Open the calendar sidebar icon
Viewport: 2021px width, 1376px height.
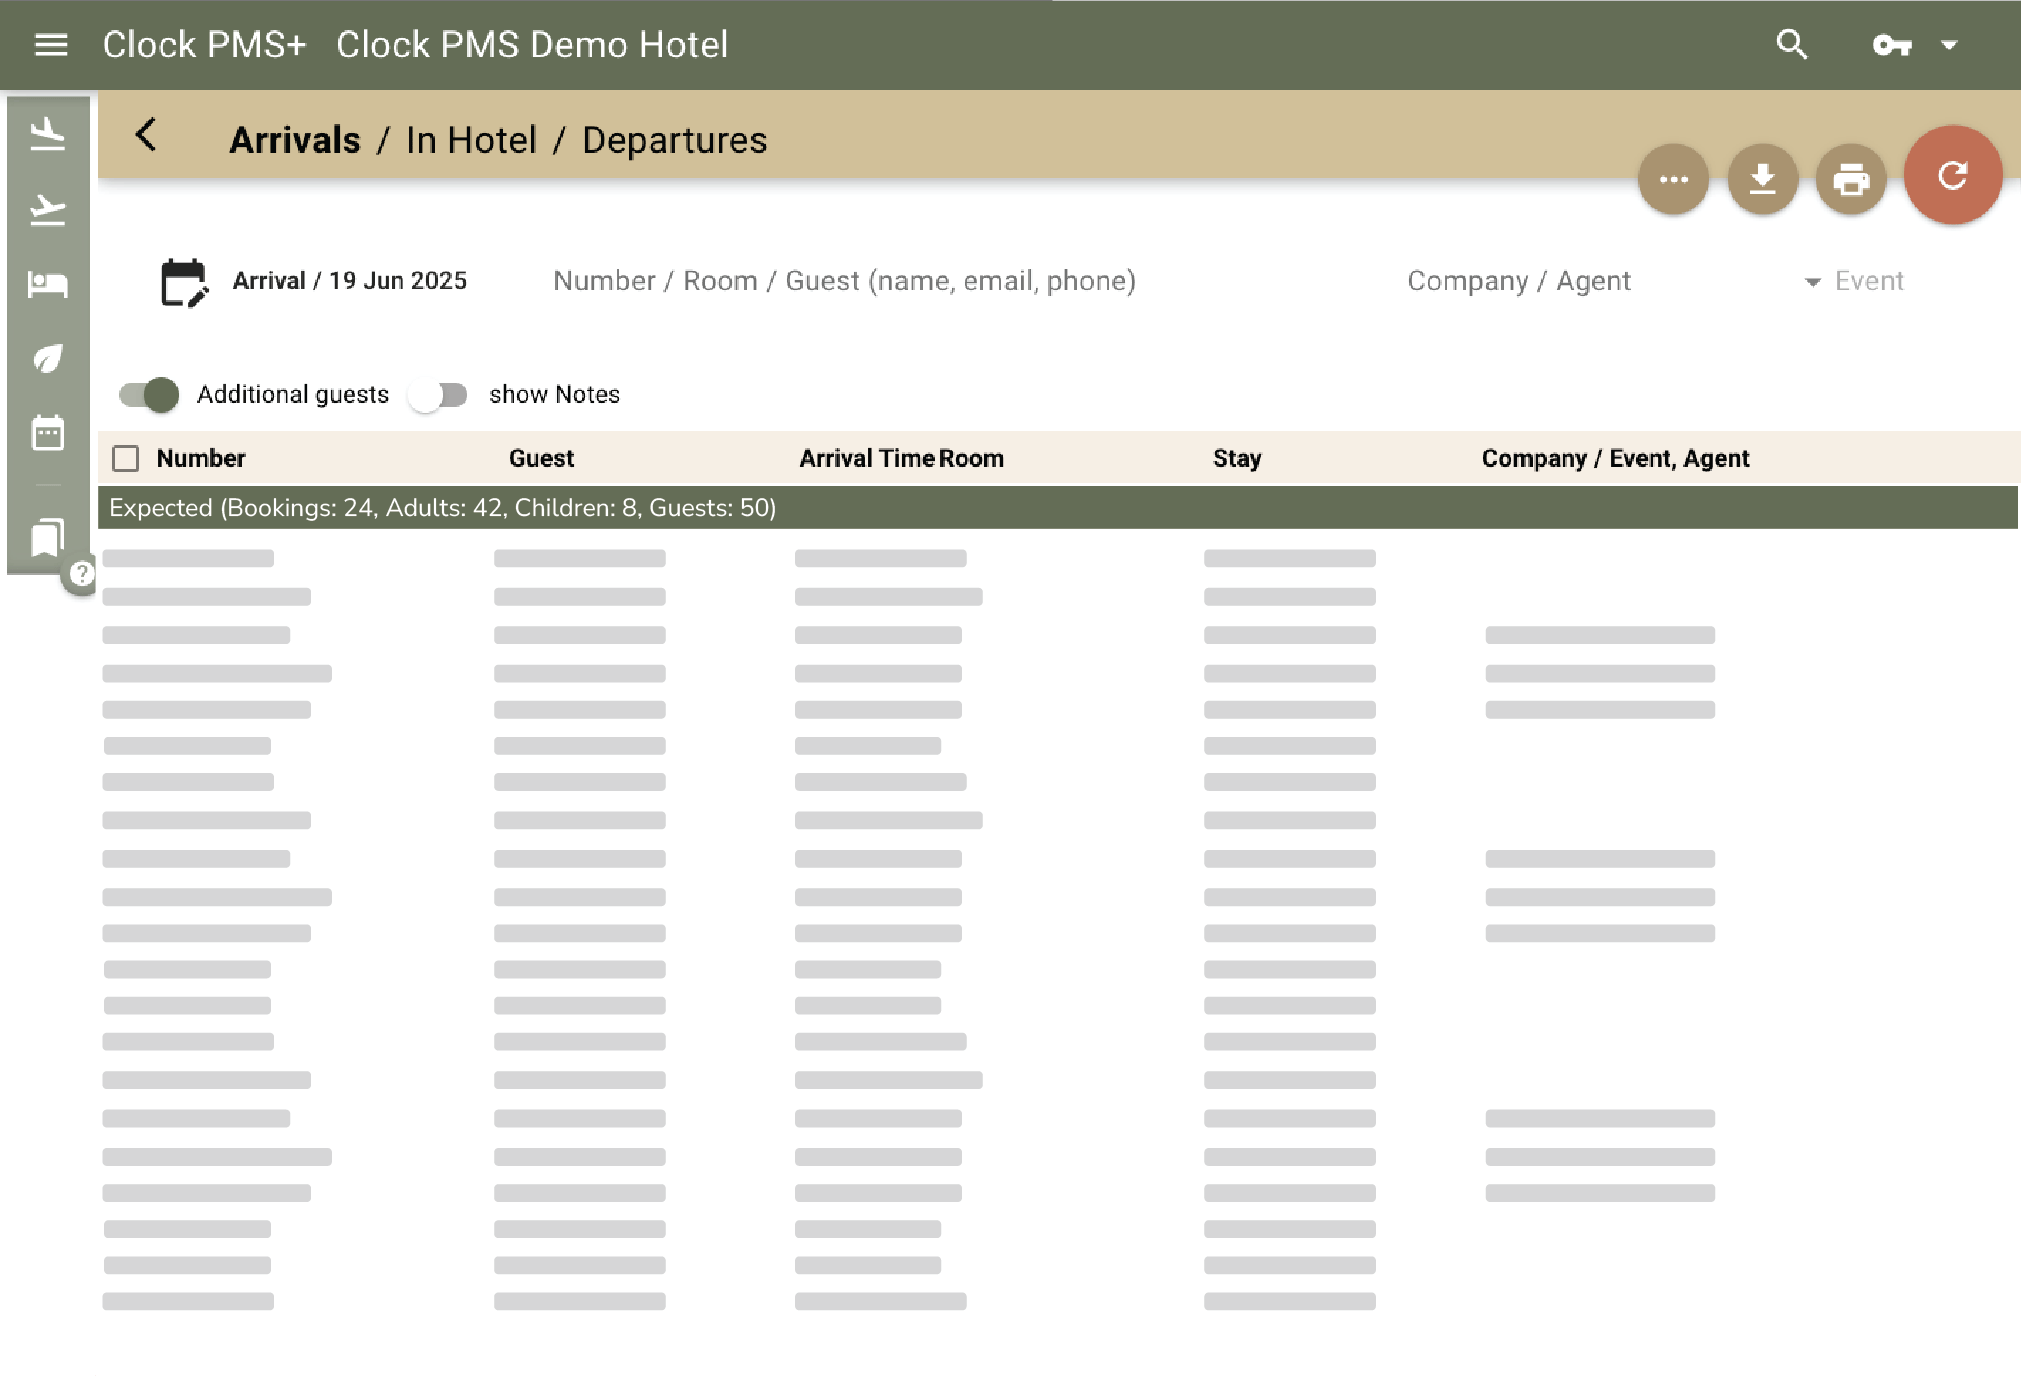(47, 433)
